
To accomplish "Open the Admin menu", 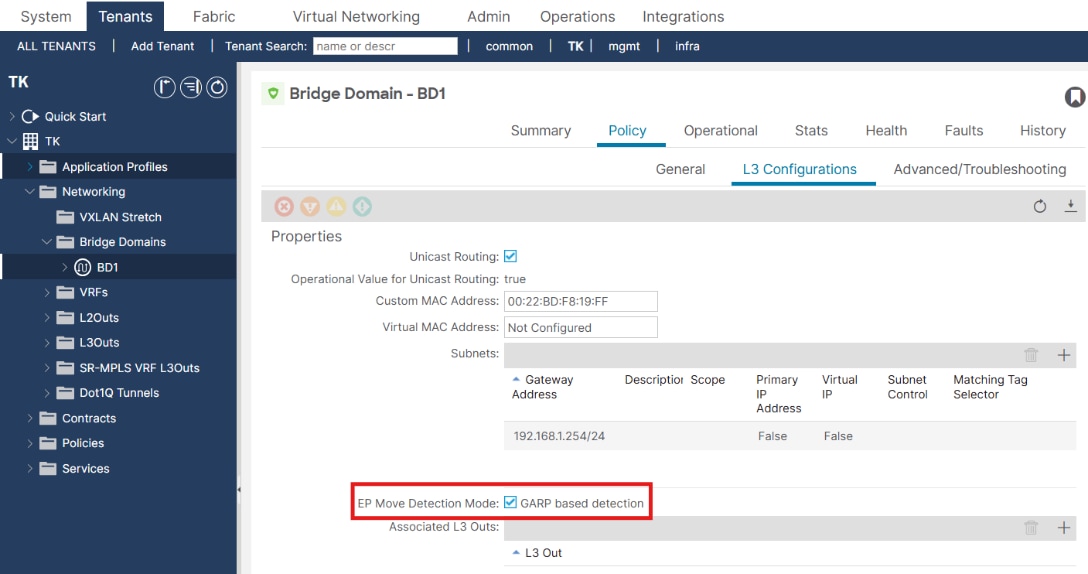I will (x=488, y=17).
